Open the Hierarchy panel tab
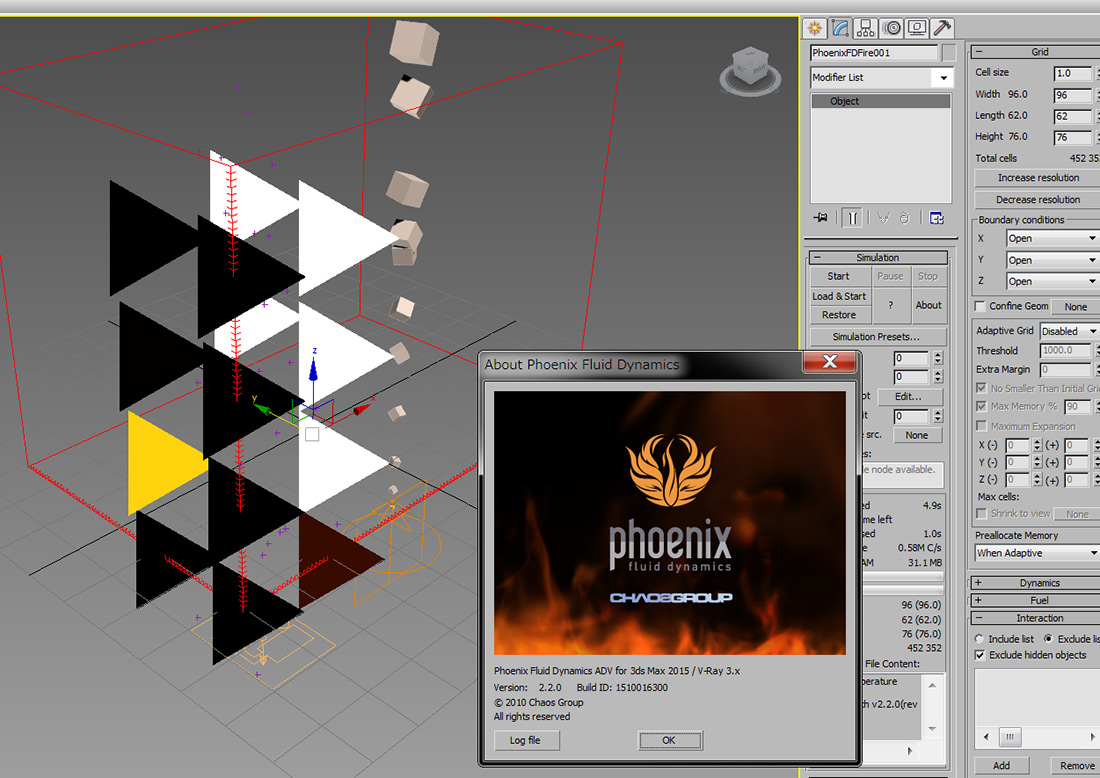1100x778 pixels. coord(866,28)
